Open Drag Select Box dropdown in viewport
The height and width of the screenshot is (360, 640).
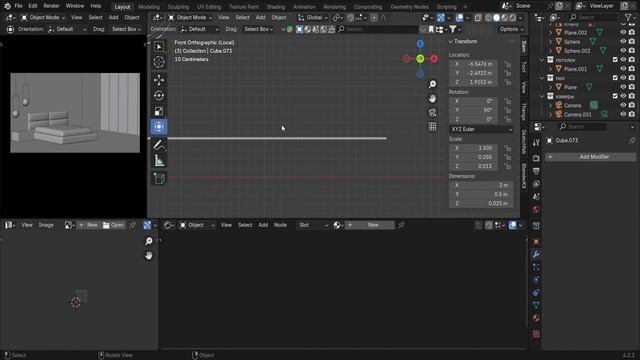coord(259,29)
